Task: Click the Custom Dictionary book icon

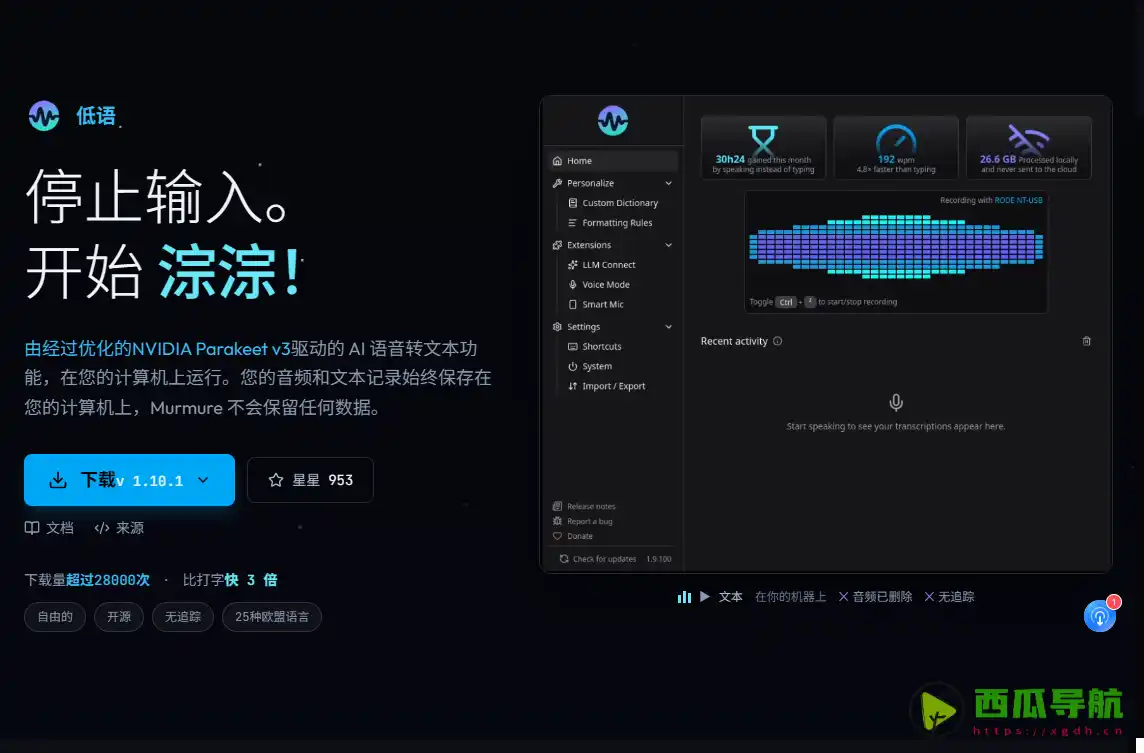Action: pyautogui.click(x=573, y=203)
